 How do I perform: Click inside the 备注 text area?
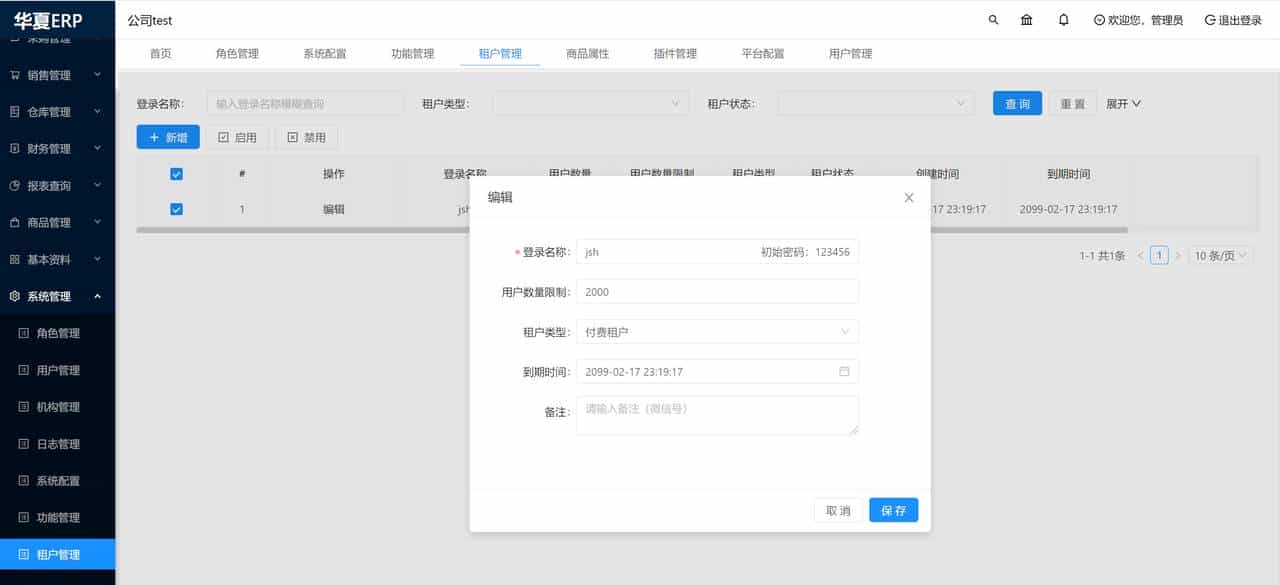717,415
